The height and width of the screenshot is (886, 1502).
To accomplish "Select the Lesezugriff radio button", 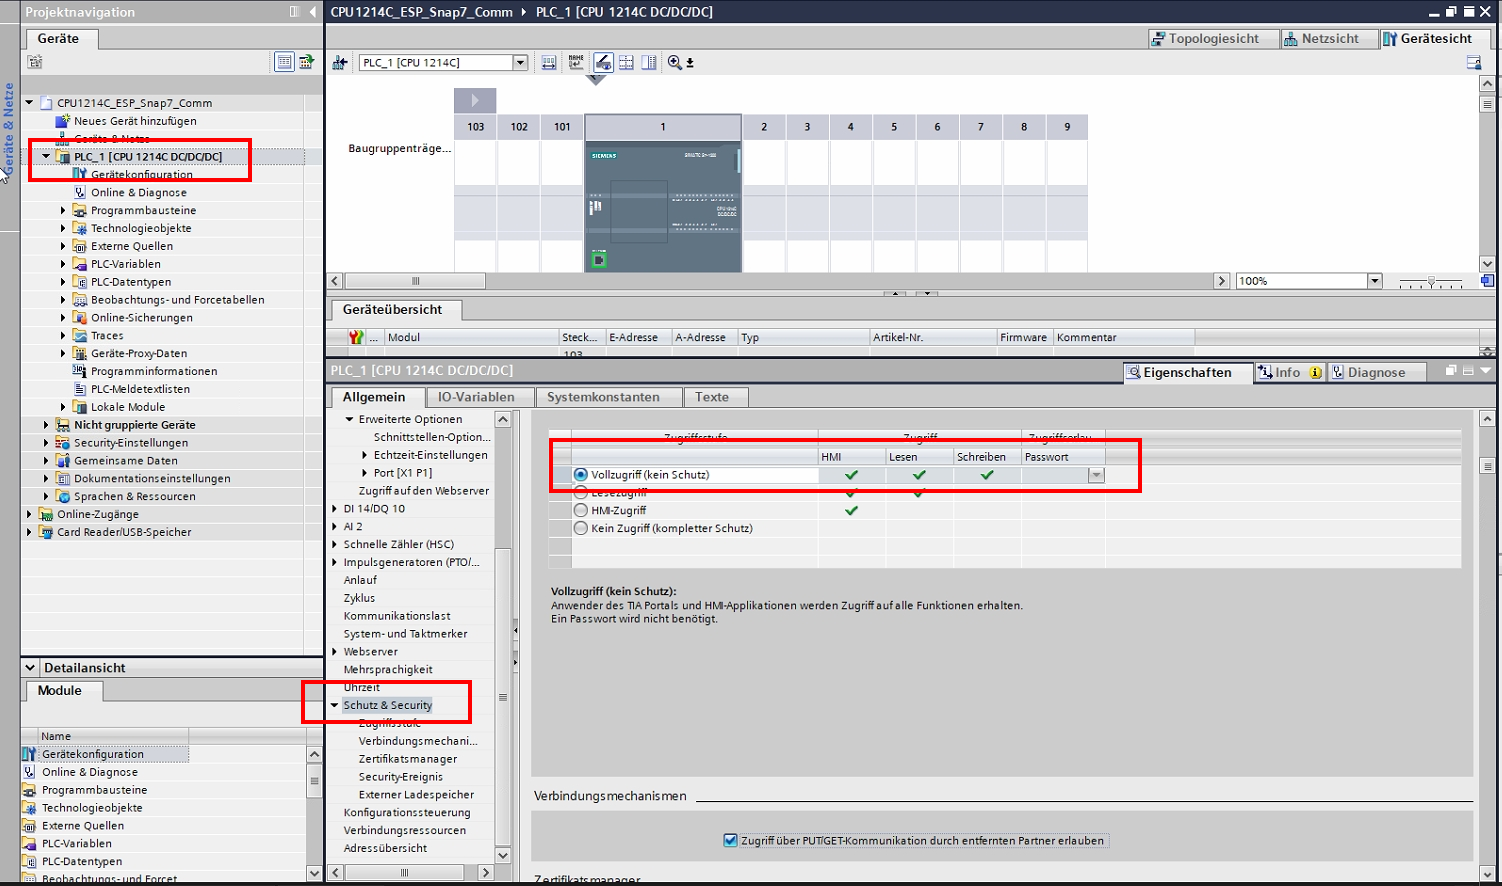I will (x=581, y=493).
